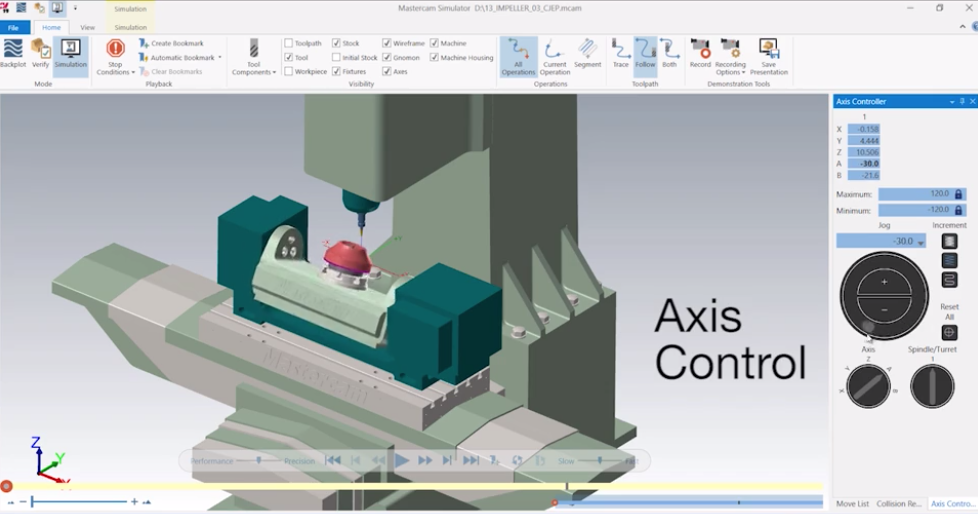Select the Home ribbon tab
978x514 pixels.
(x=51, y=27)
